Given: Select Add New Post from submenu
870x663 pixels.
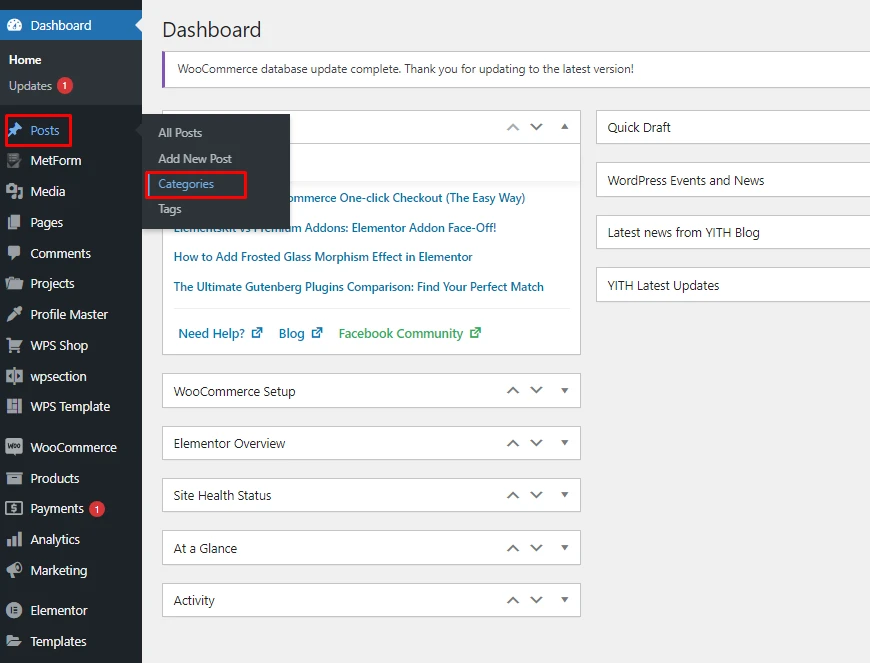Looking at the screenshot, I should 195,158.
